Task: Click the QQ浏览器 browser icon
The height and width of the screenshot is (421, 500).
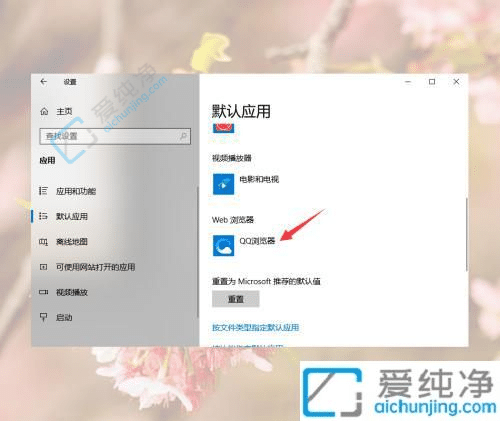Action: 223,245
